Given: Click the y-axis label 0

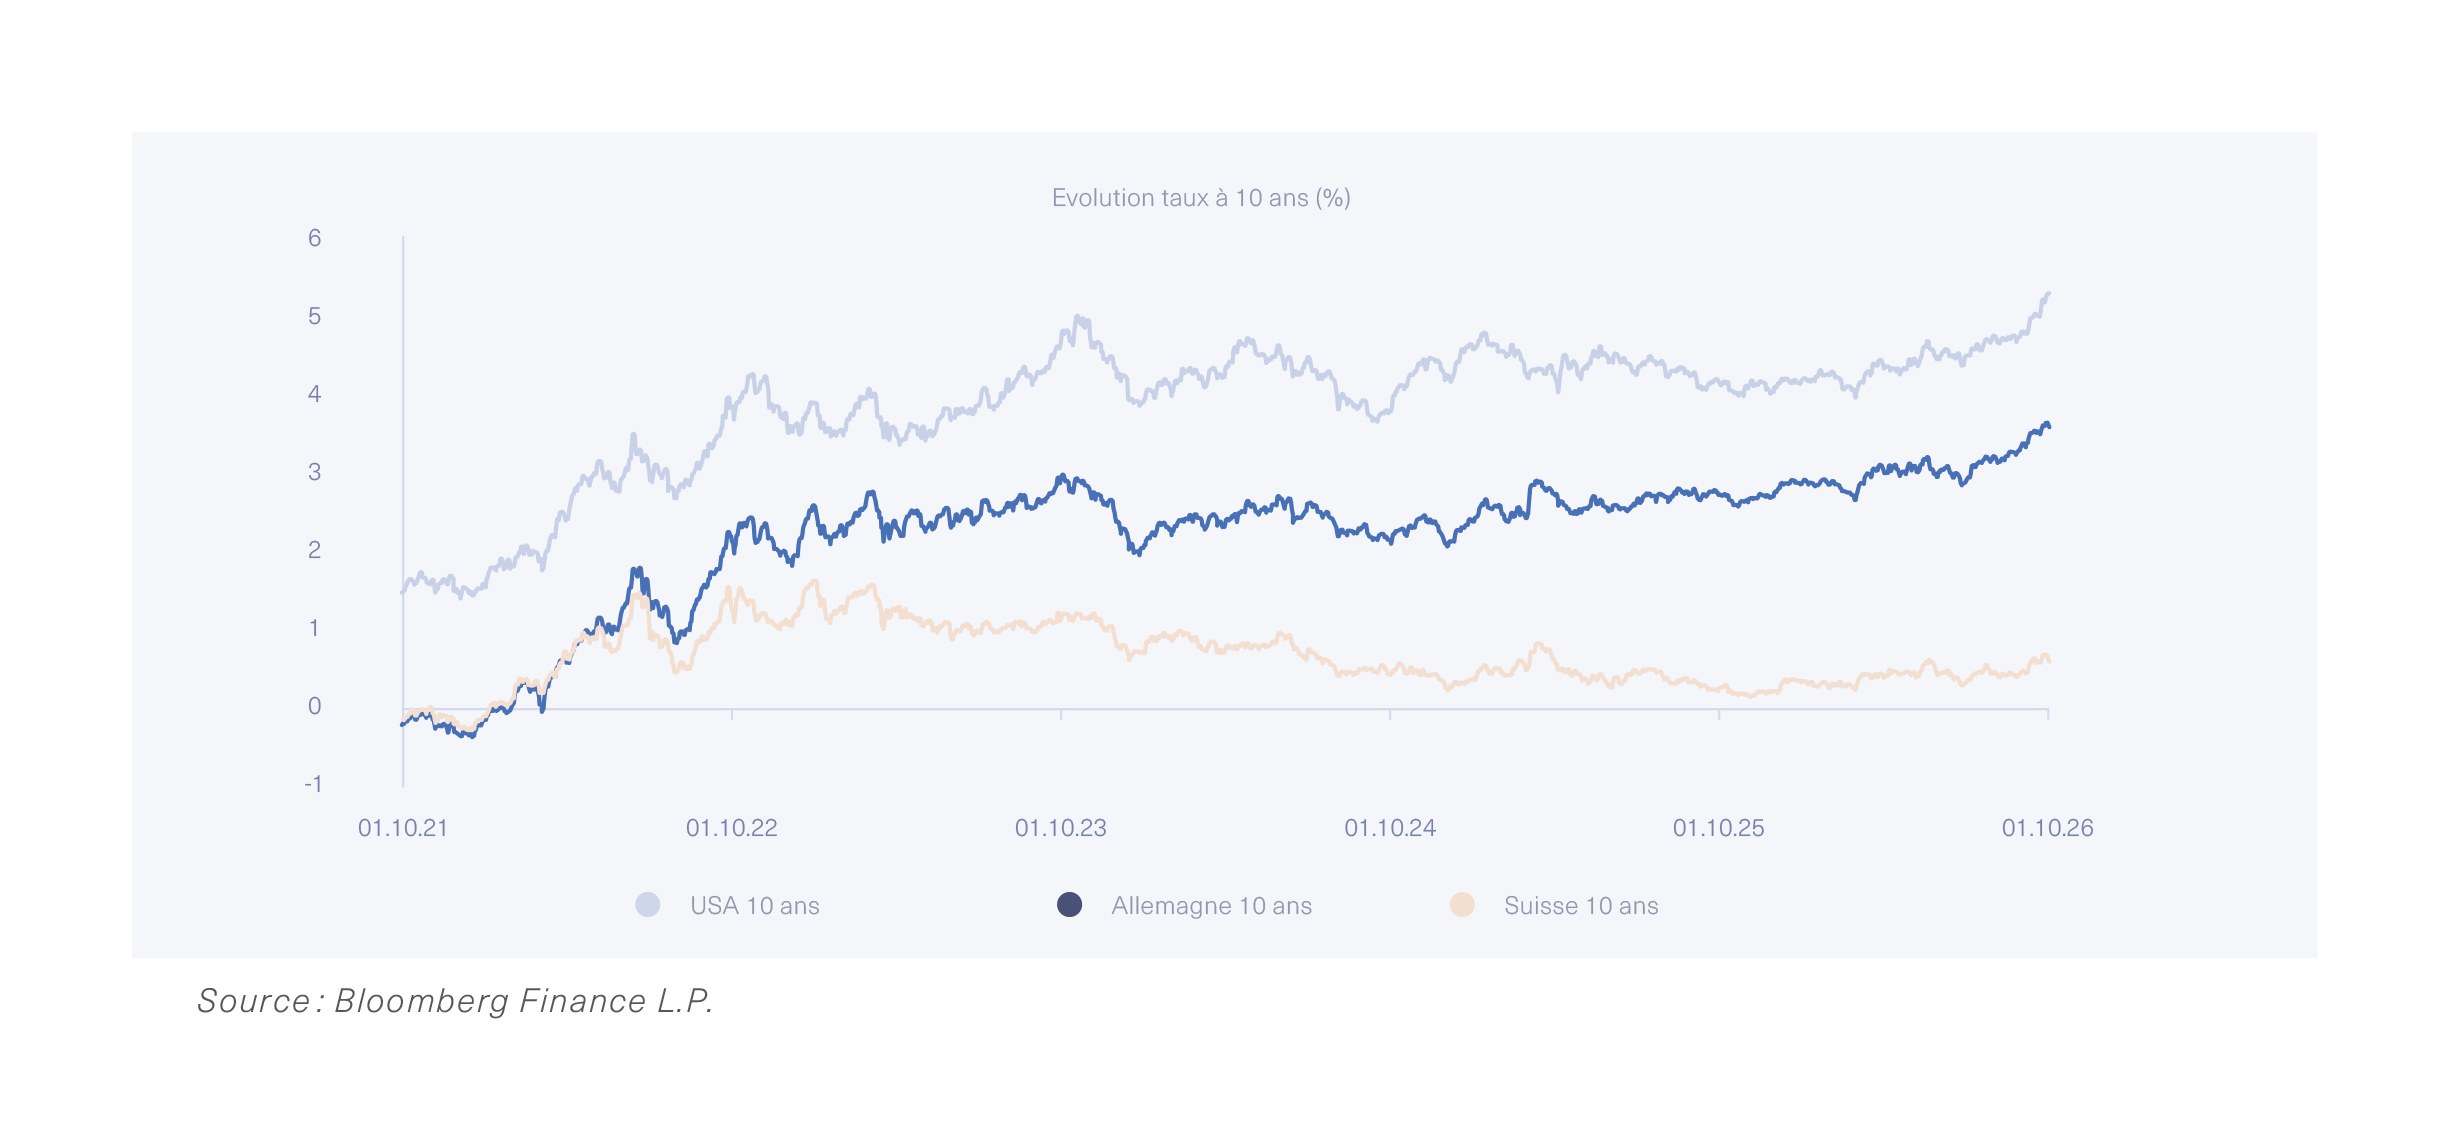Looking at the screenshot, I should 315,706.
